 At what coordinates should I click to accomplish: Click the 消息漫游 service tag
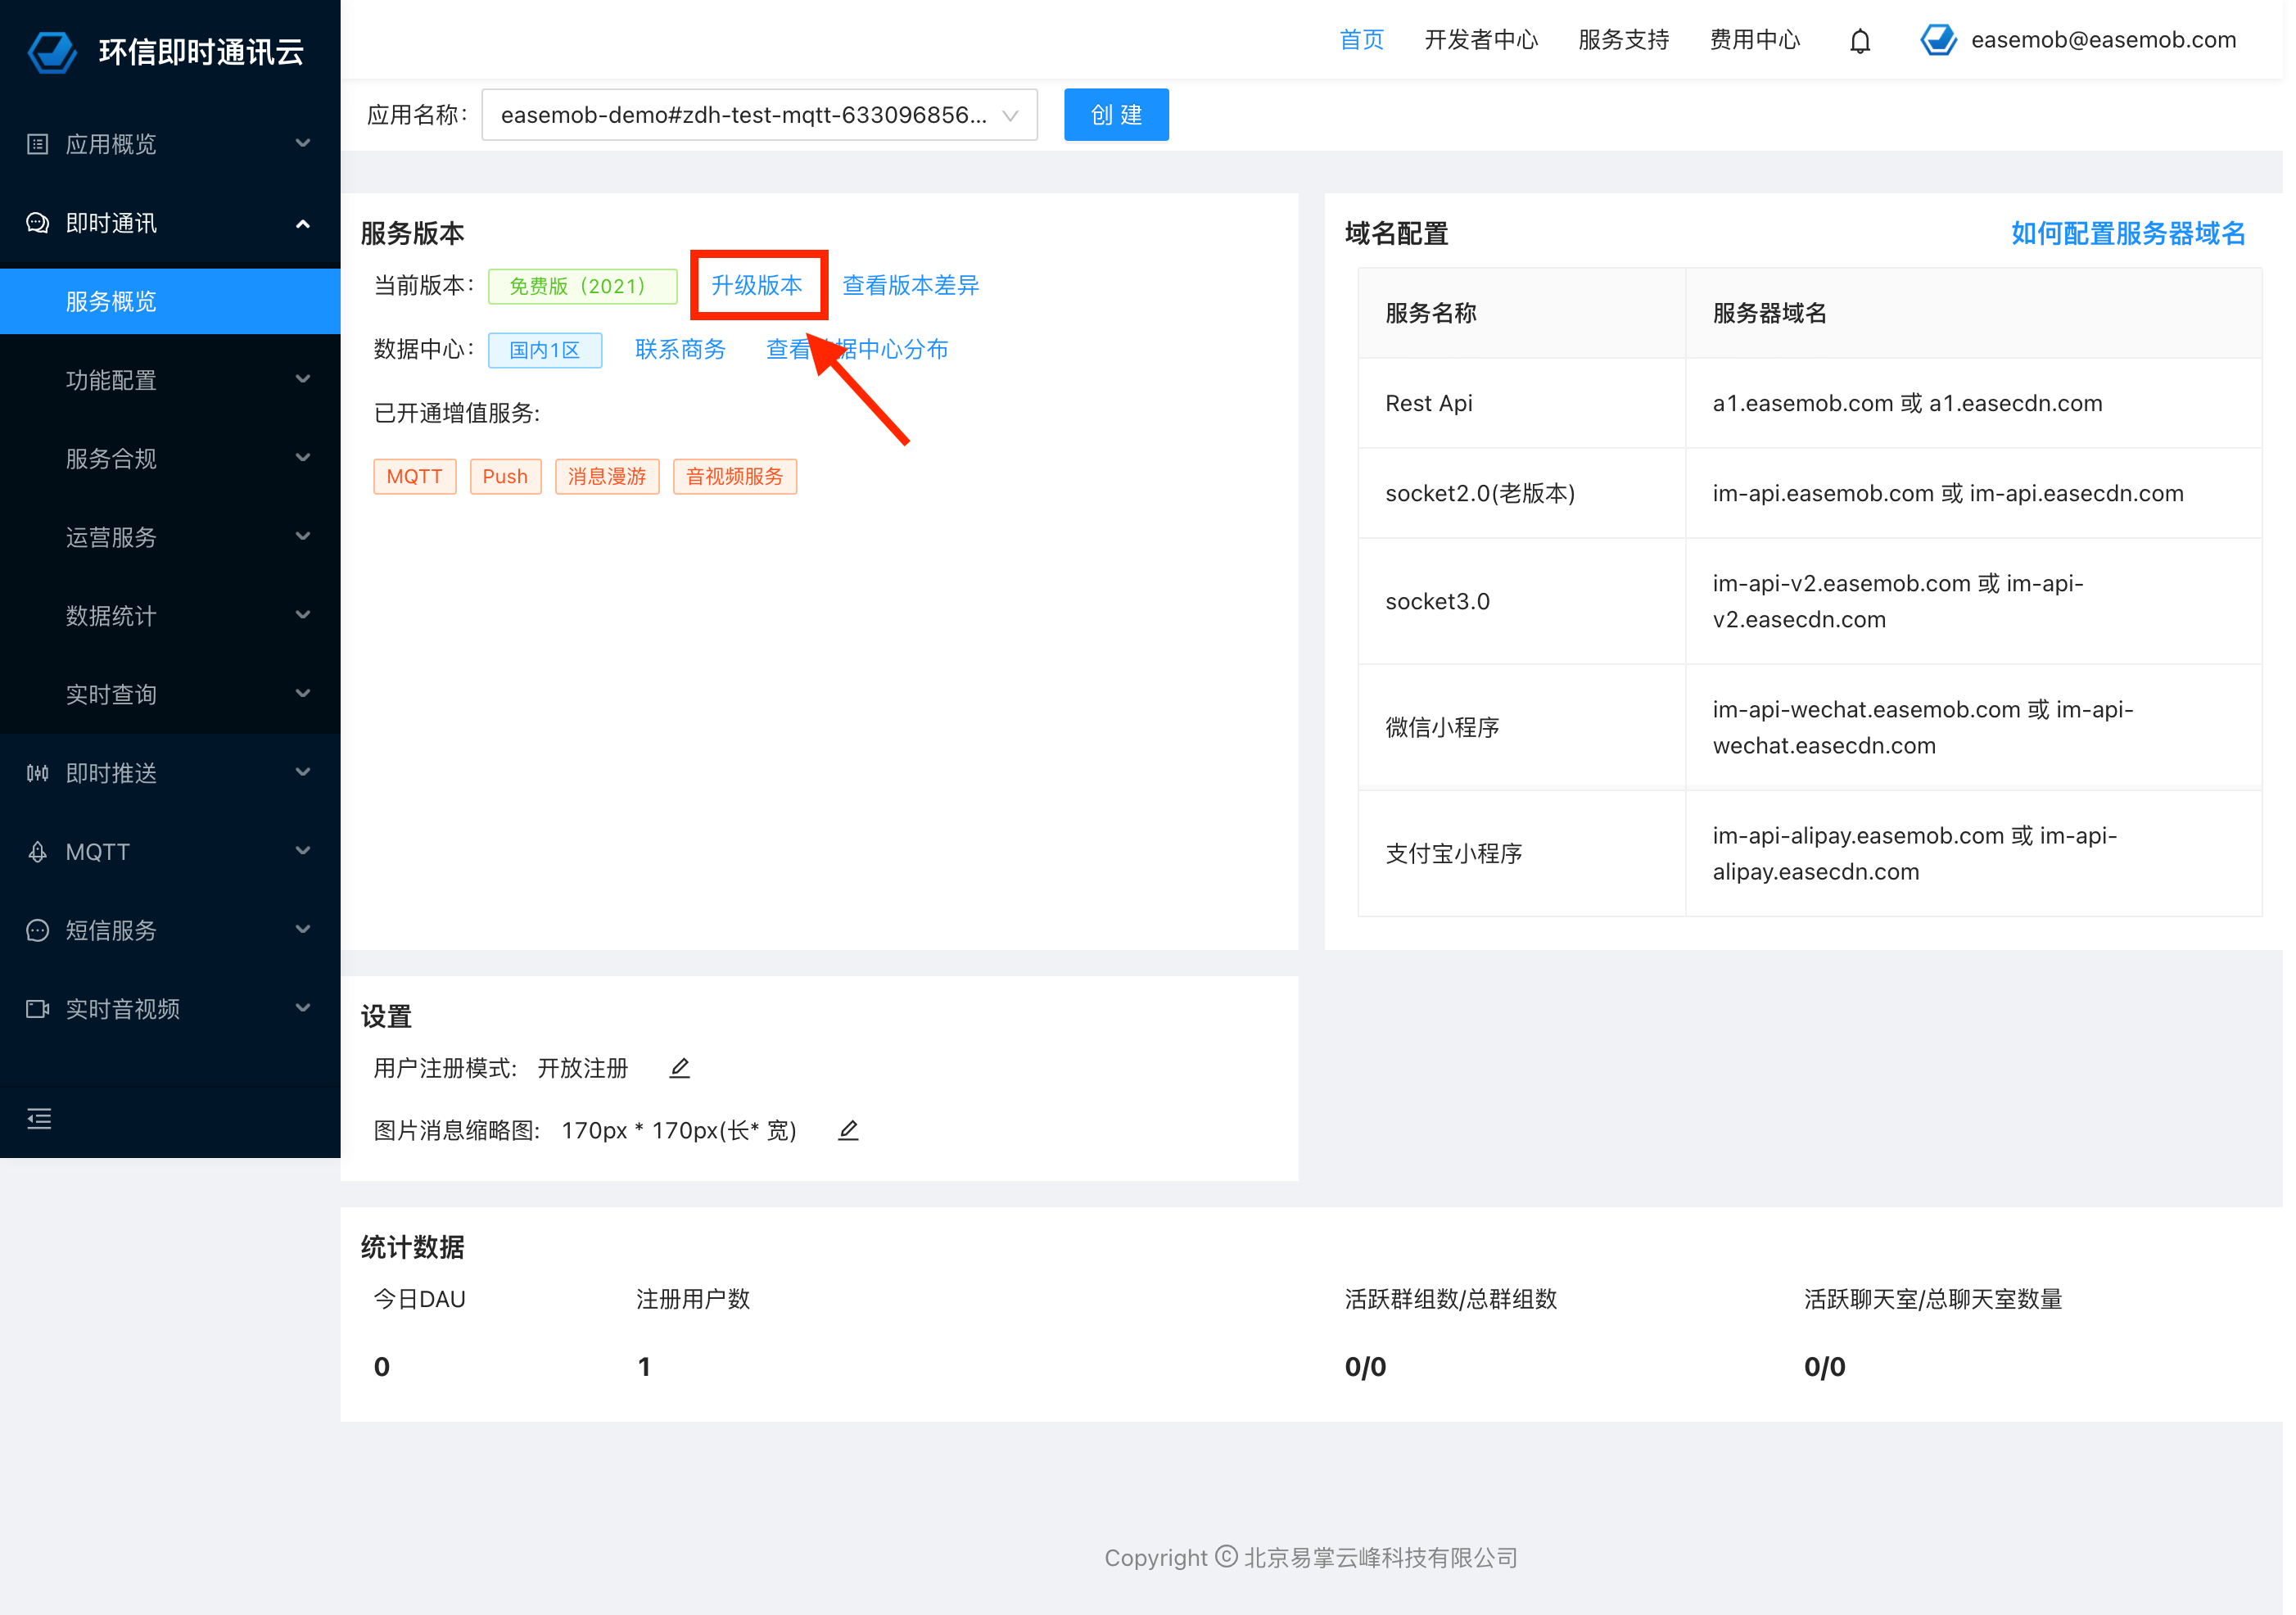tap(607, 476)
